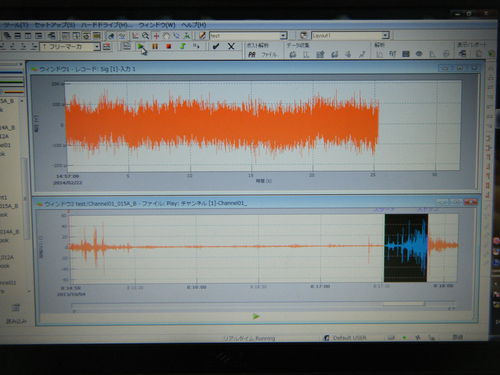Viewport: 500px width, 375px height.
Task: Click the green pushpin marker icon
Action: (x=182, y=46)
